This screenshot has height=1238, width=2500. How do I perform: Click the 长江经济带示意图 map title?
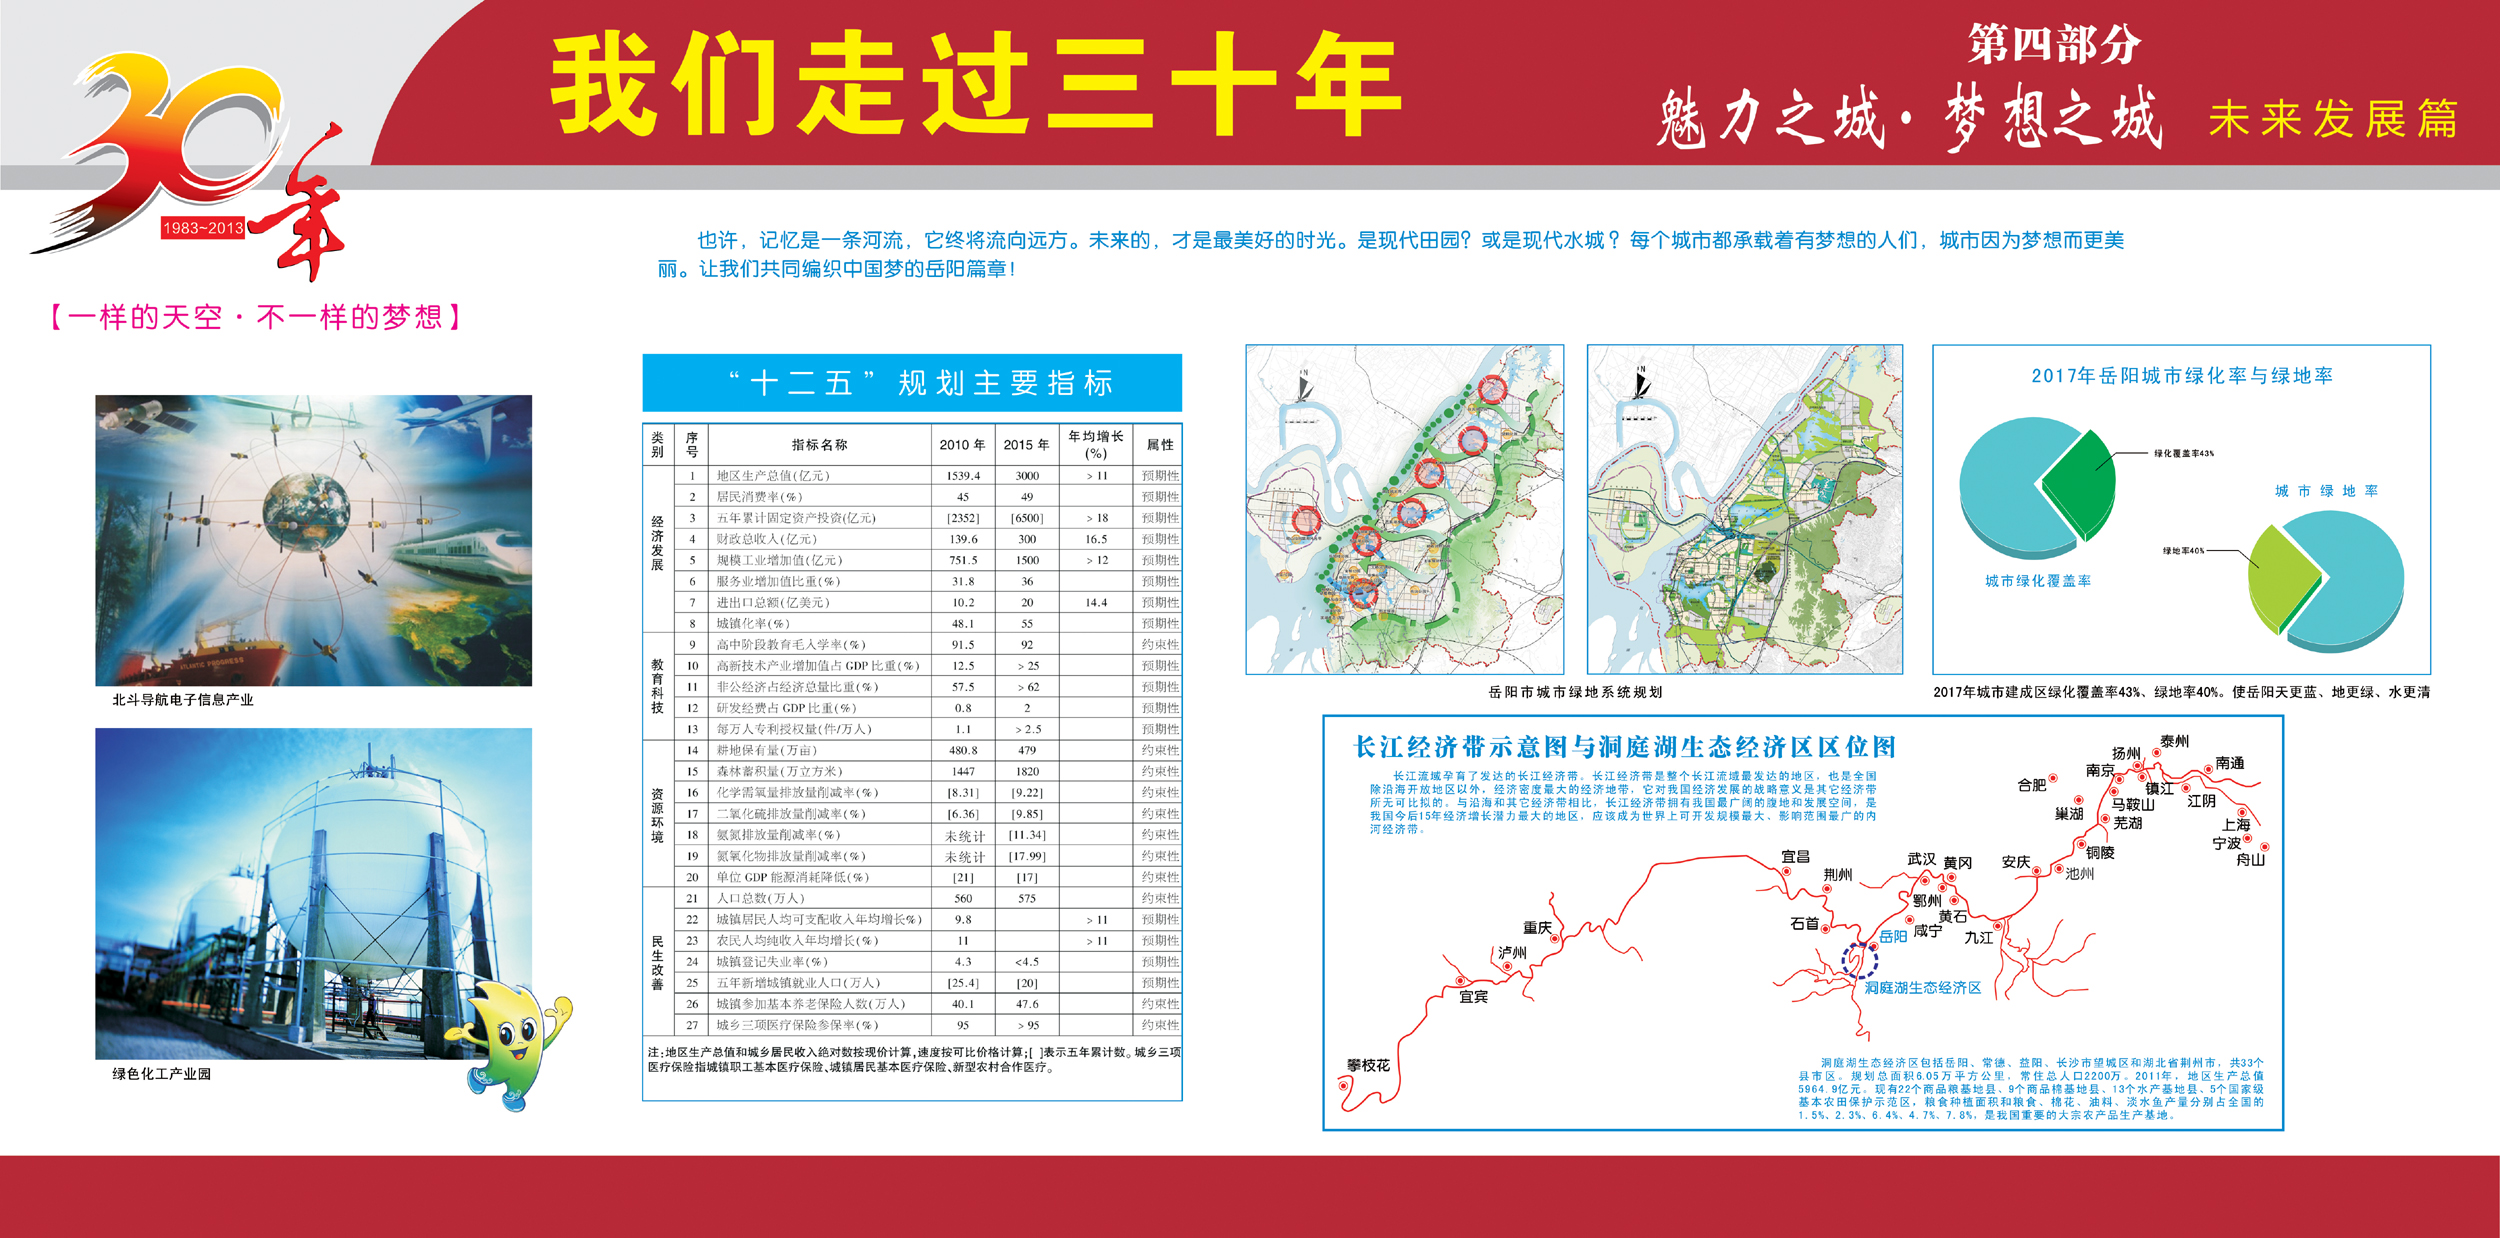click(1623, 747)
